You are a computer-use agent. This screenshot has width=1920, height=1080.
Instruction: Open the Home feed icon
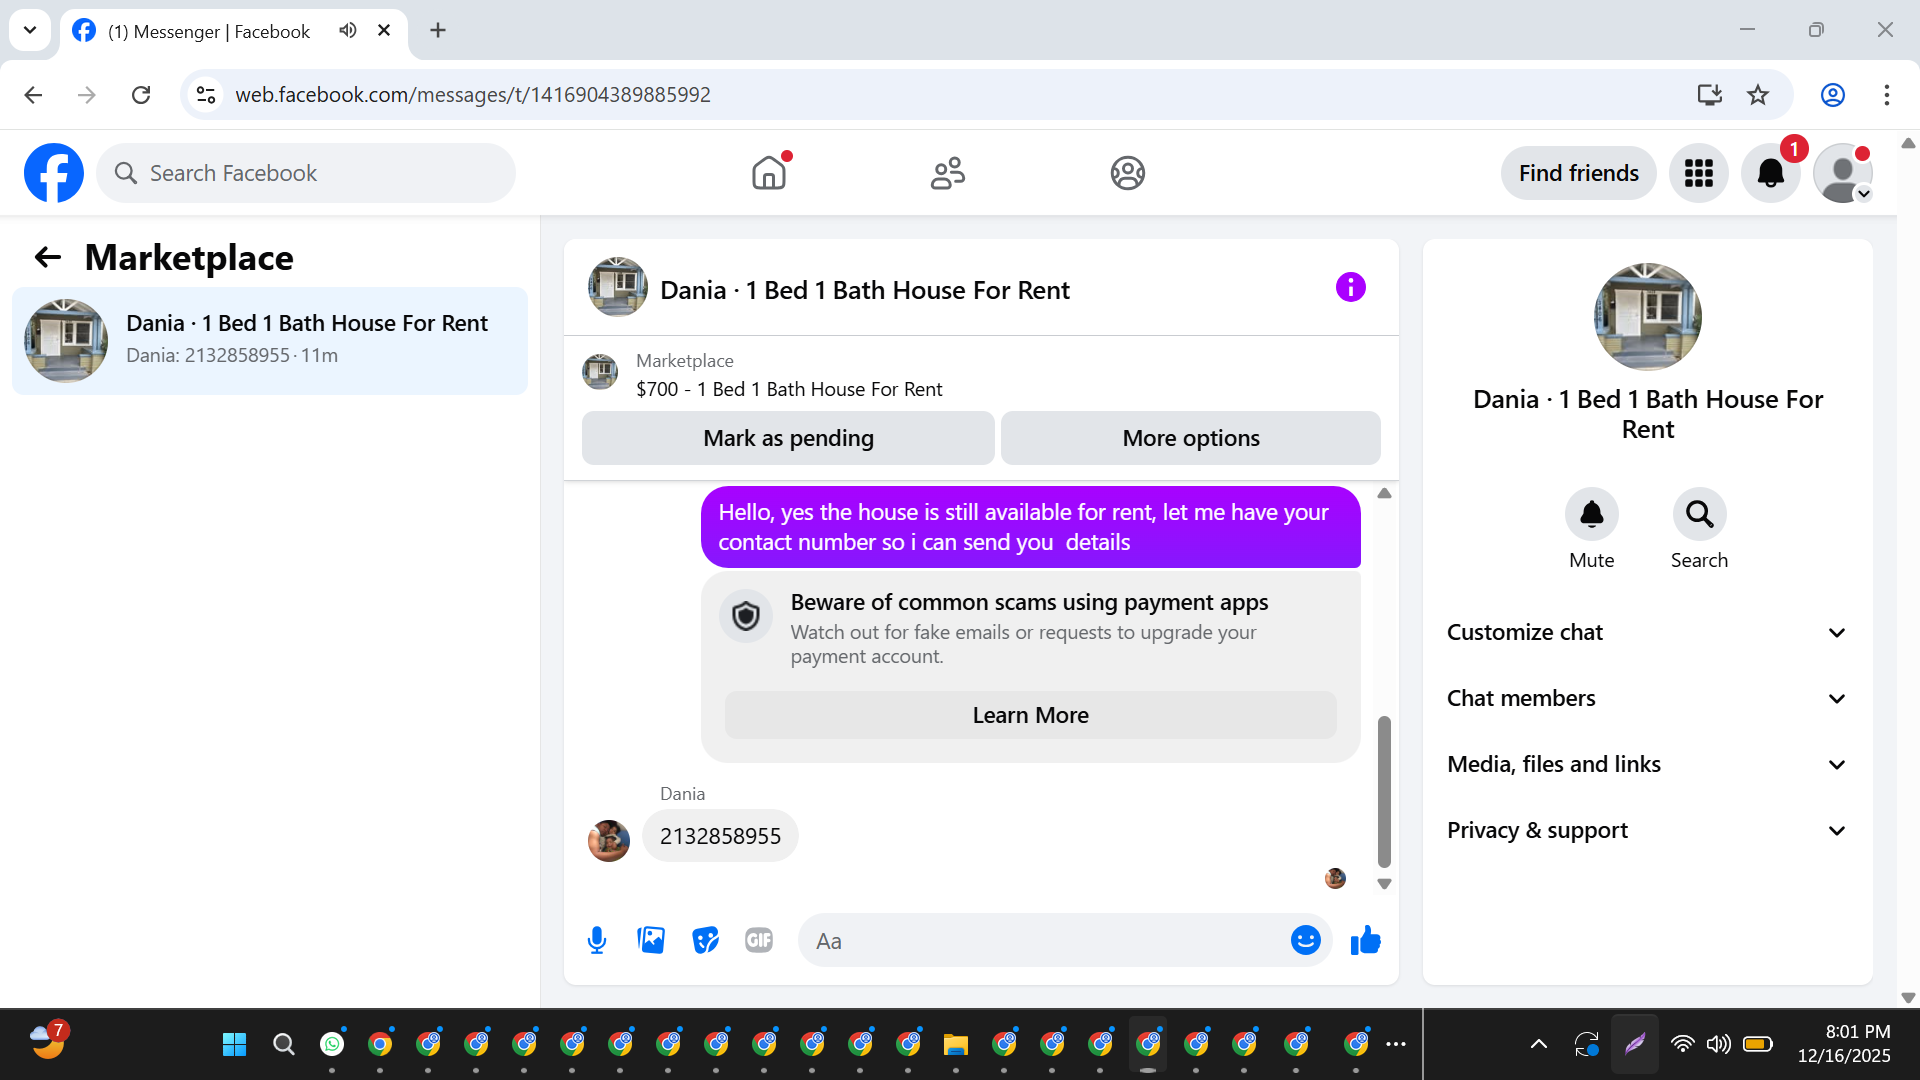769,173
